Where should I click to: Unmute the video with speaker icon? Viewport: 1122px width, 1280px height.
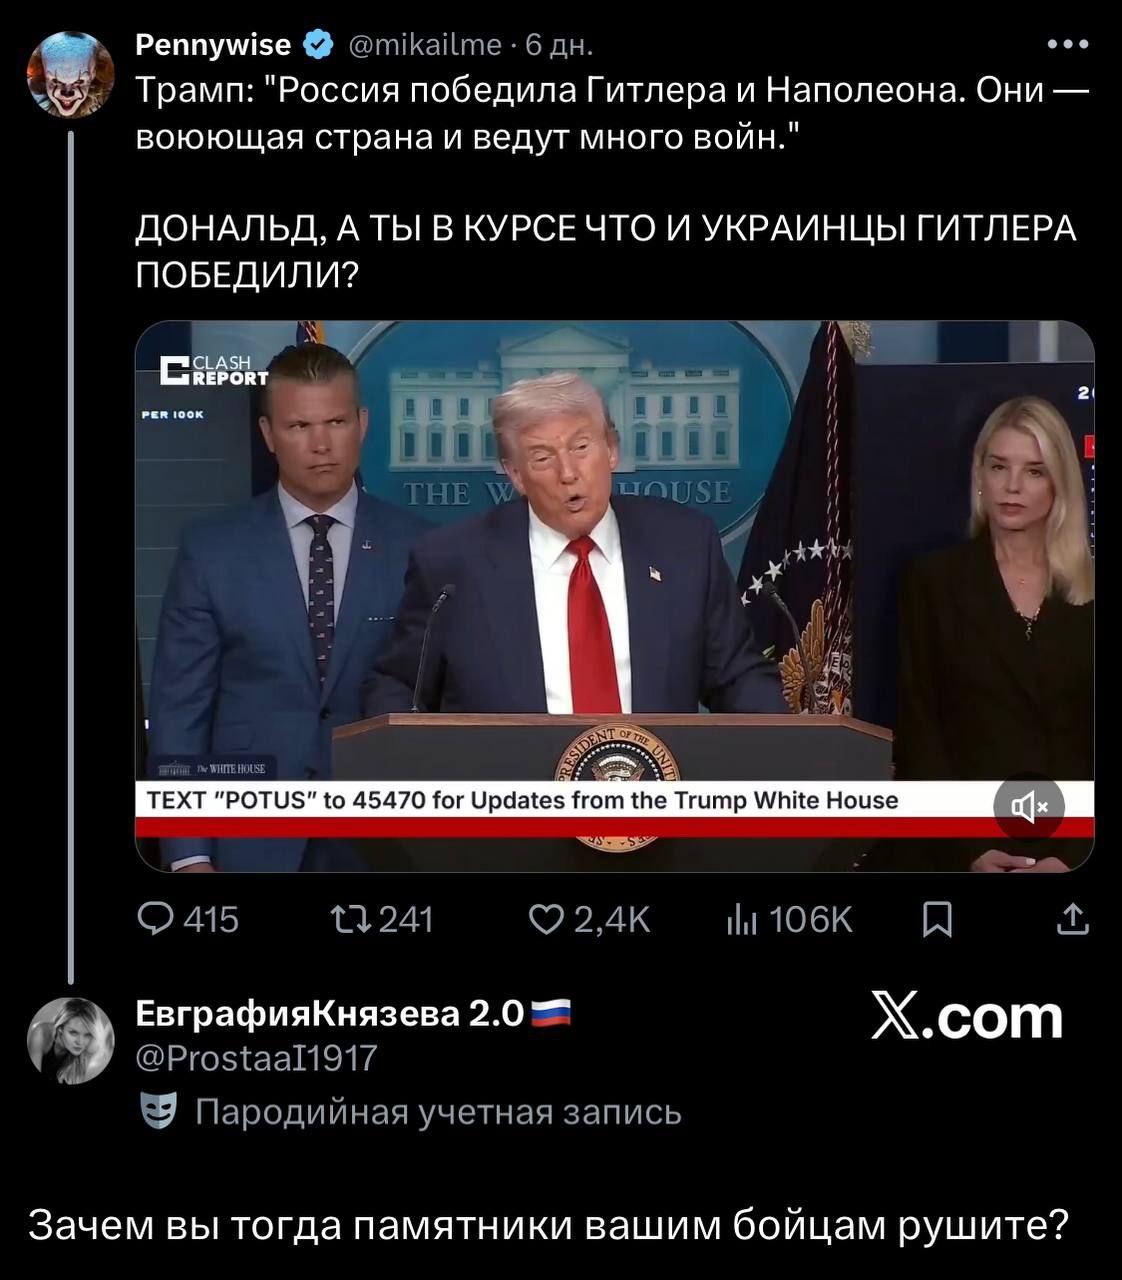[1029, 806]
